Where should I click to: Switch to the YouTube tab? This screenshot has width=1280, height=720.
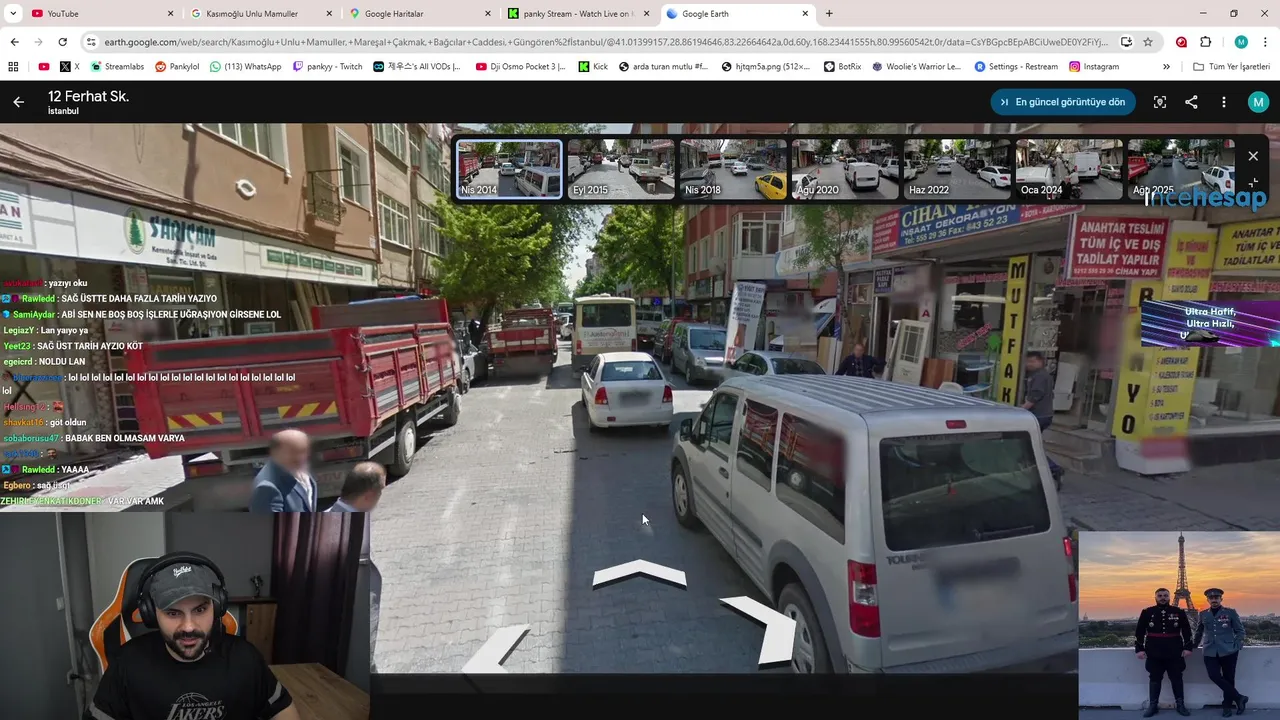pos(100,13)
